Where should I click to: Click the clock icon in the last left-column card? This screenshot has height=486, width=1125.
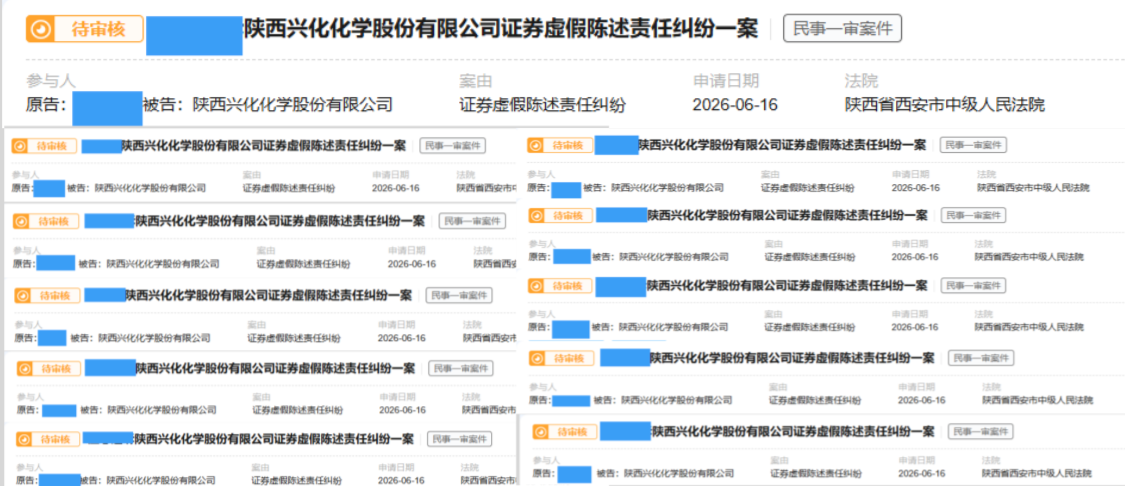pos(24,439)
